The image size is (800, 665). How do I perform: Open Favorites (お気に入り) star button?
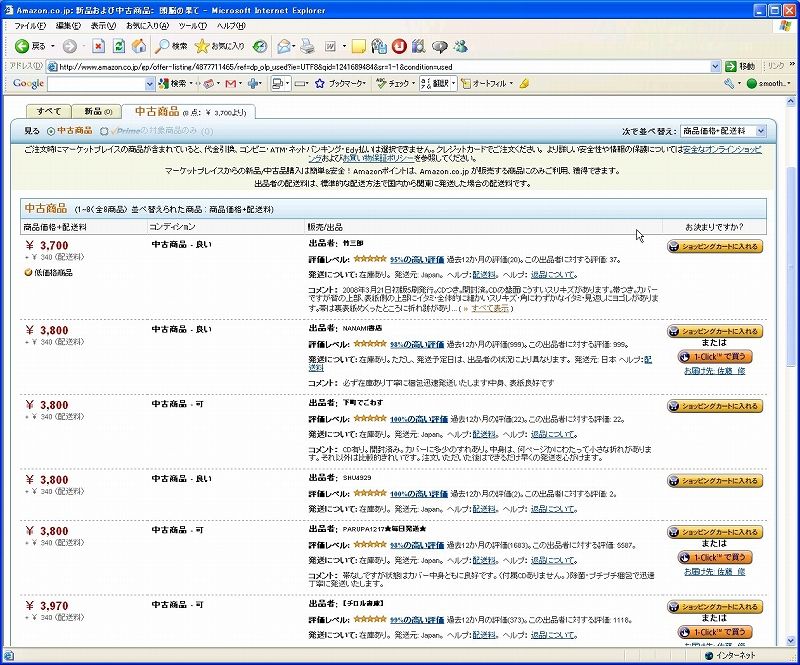[x=220, y=46]
